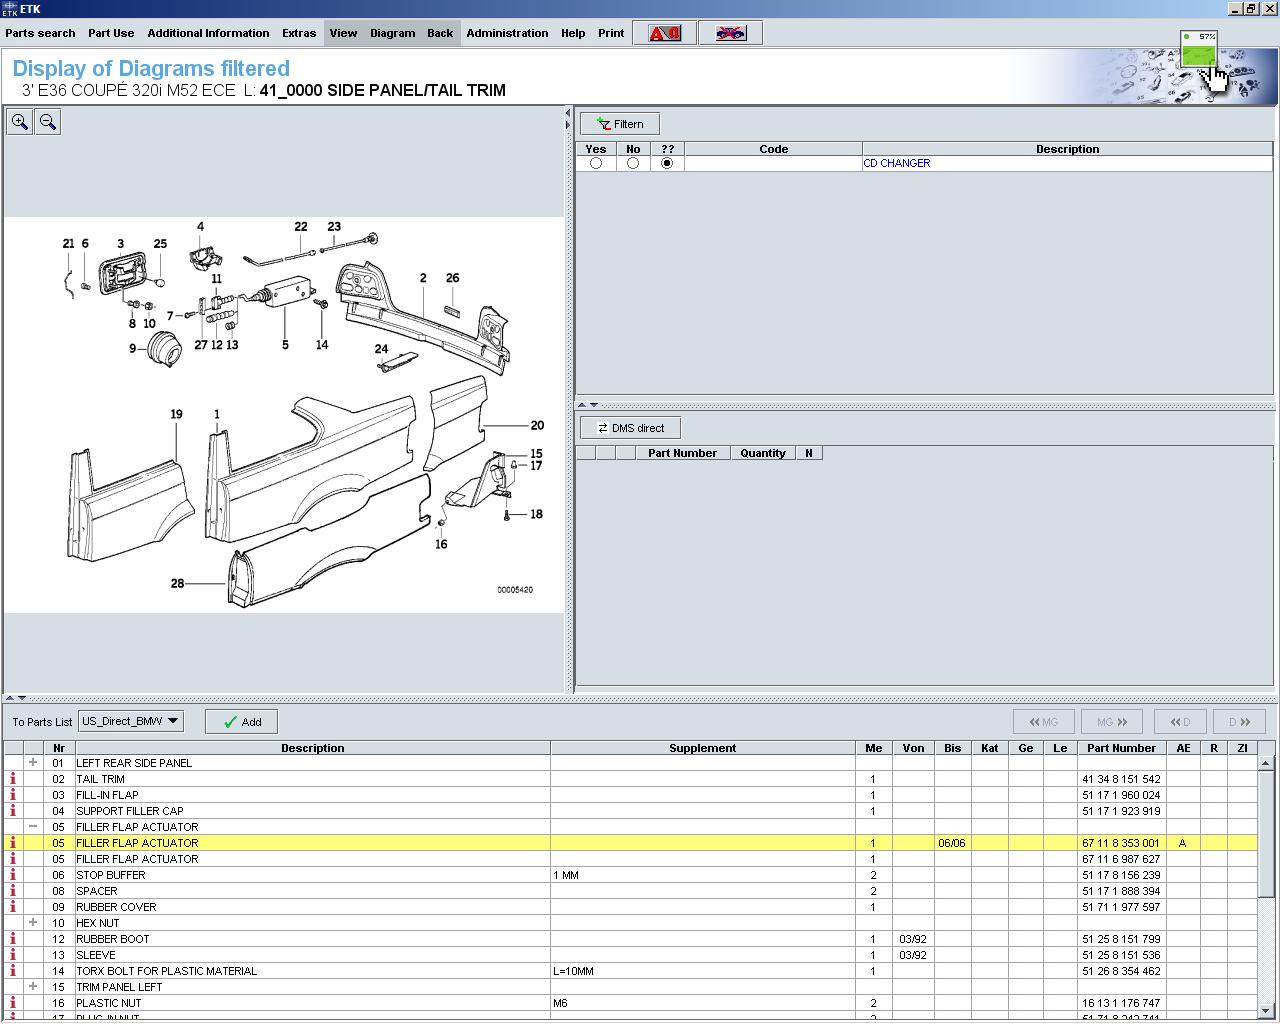Screen dimensions: 1280x1024
Task: Open info icon for part 67 11 6 987 627
Action: [x=13, y=859]
